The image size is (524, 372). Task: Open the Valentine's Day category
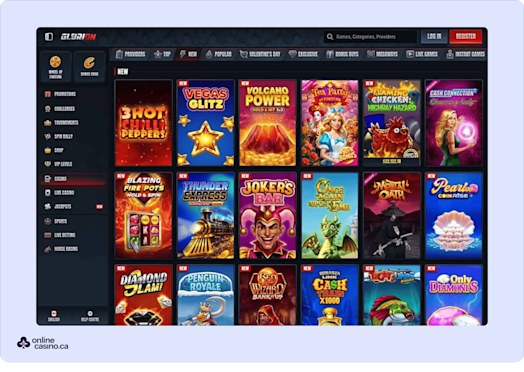coord(260,54)
